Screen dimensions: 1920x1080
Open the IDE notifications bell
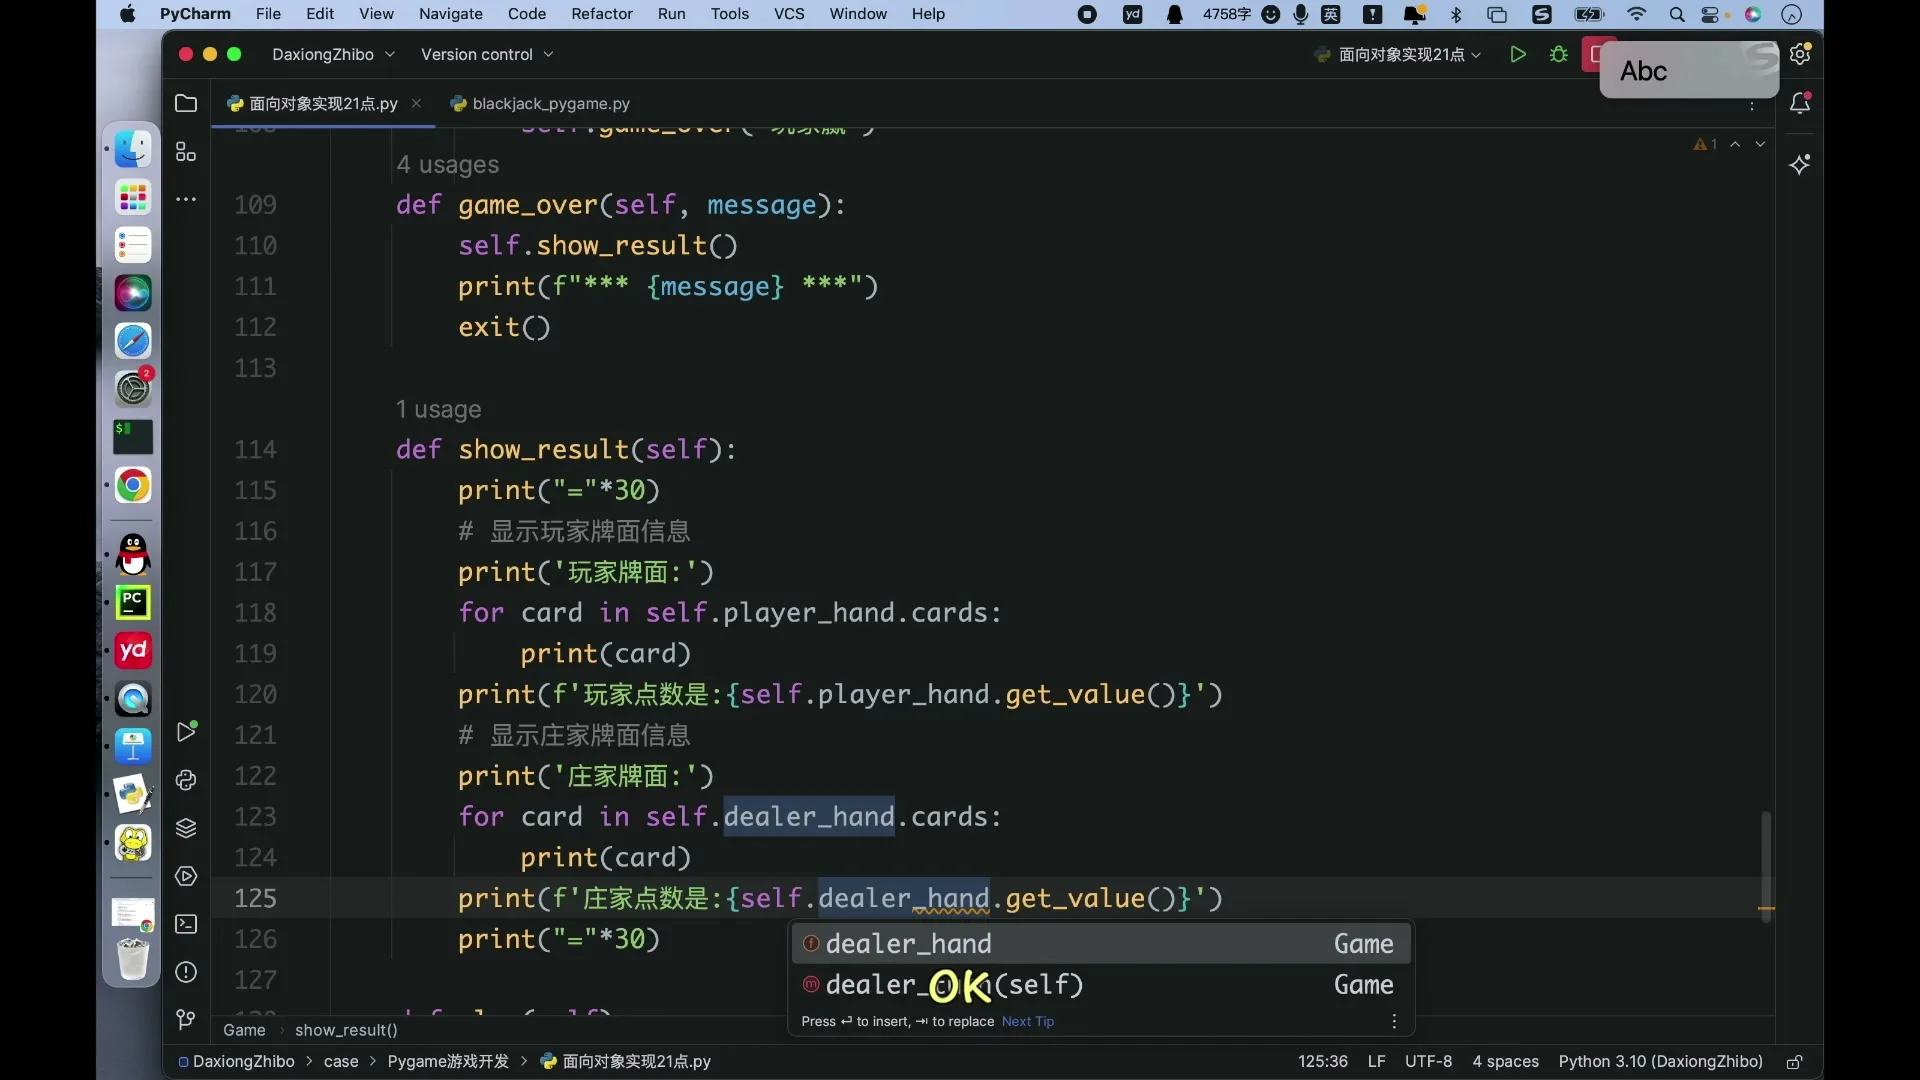[x=1800, y=103]
